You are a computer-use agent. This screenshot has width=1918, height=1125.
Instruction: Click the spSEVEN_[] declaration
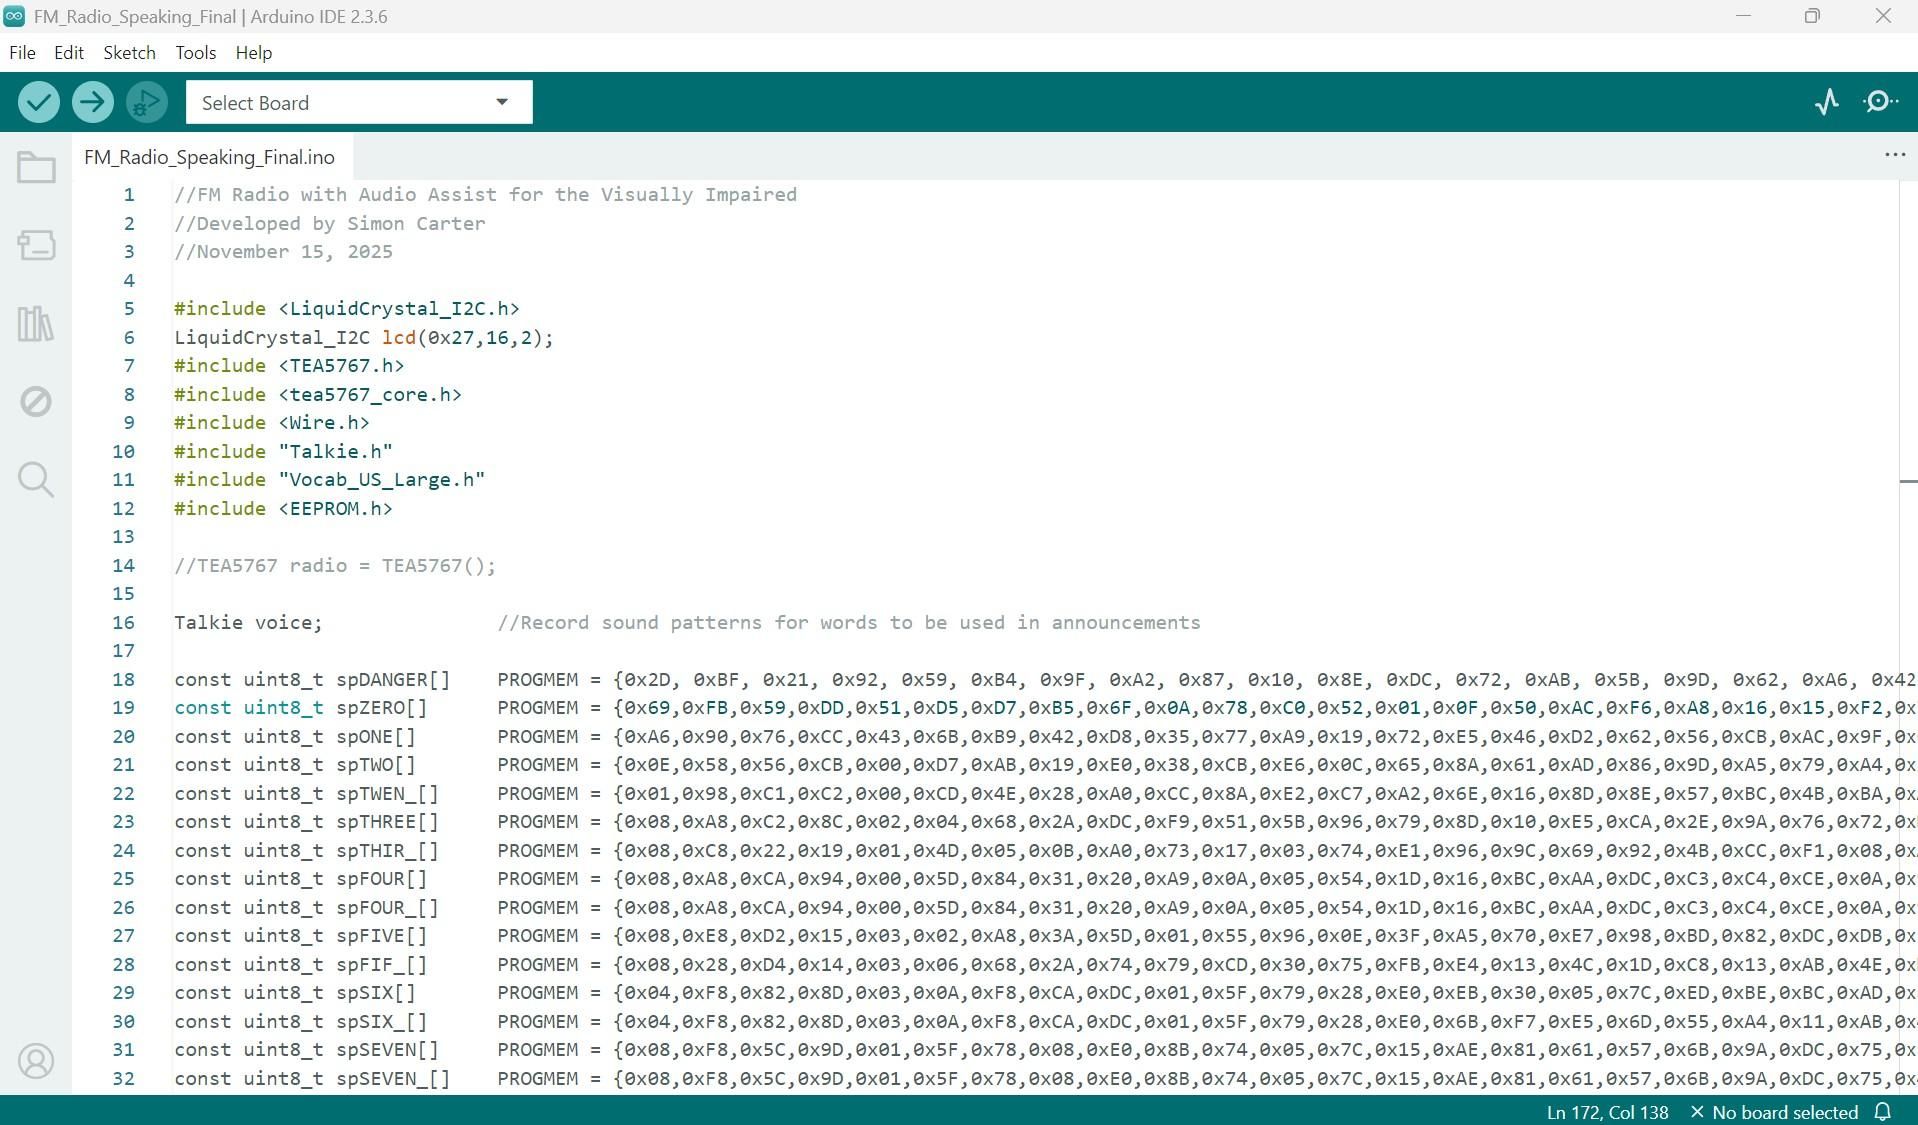click(x=312, y=1078)
